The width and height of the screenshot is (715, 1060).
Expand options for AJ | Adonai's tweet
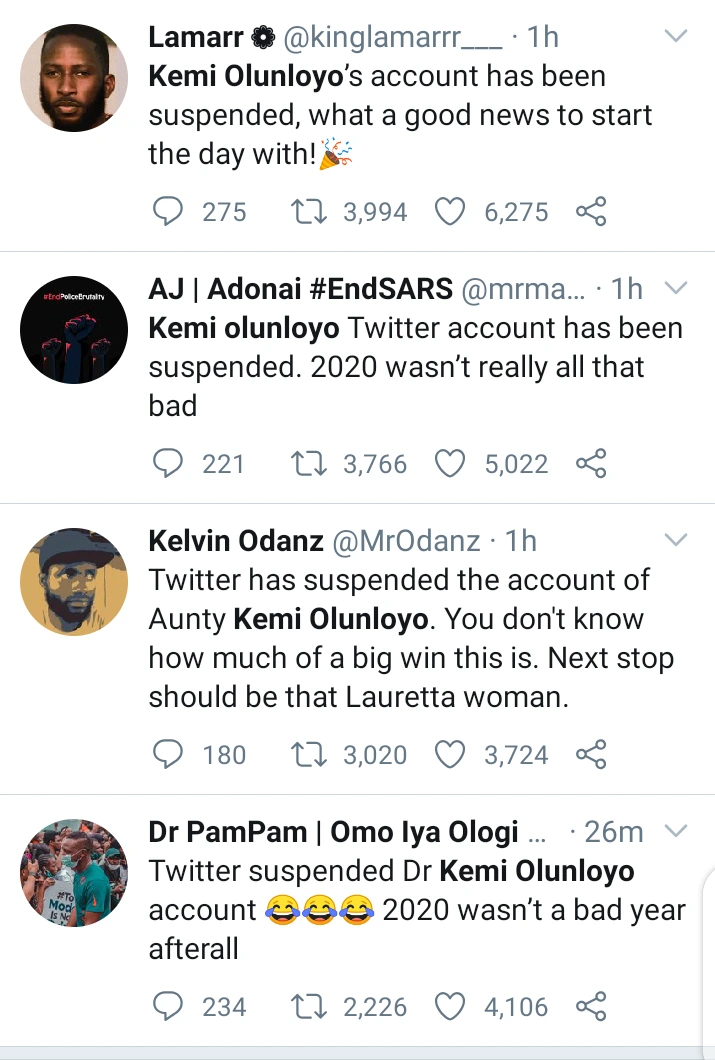676,289
